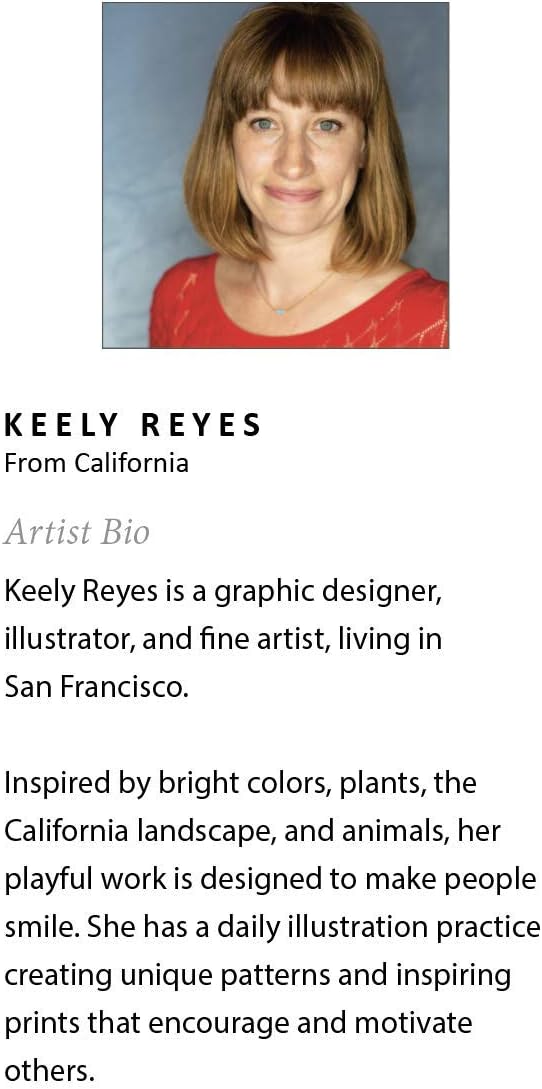Click the artist portrait photo
The image size is (542, 1089).
(x=275, y=175)
